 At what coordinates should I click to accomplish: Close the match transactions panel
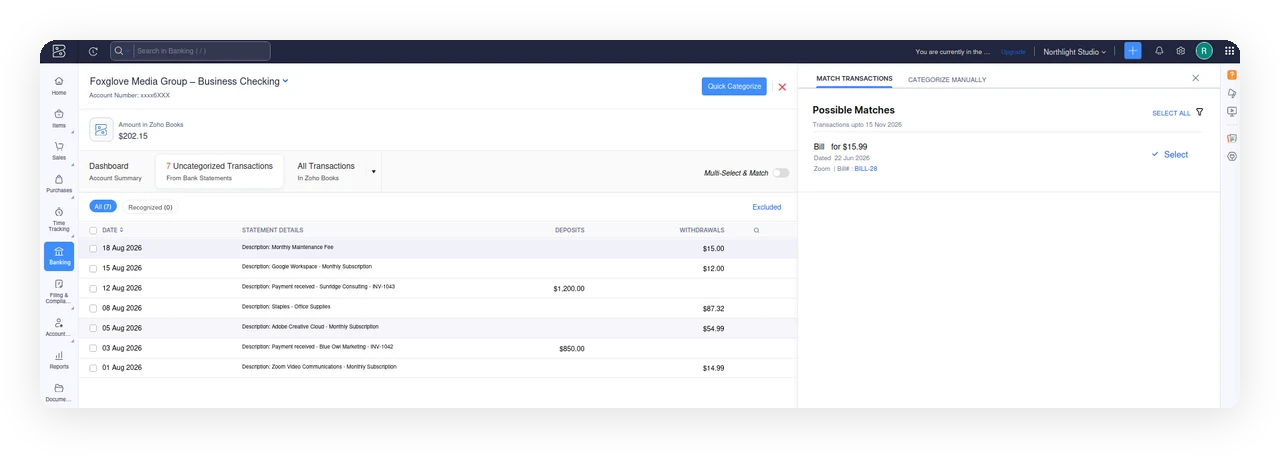1195,78
